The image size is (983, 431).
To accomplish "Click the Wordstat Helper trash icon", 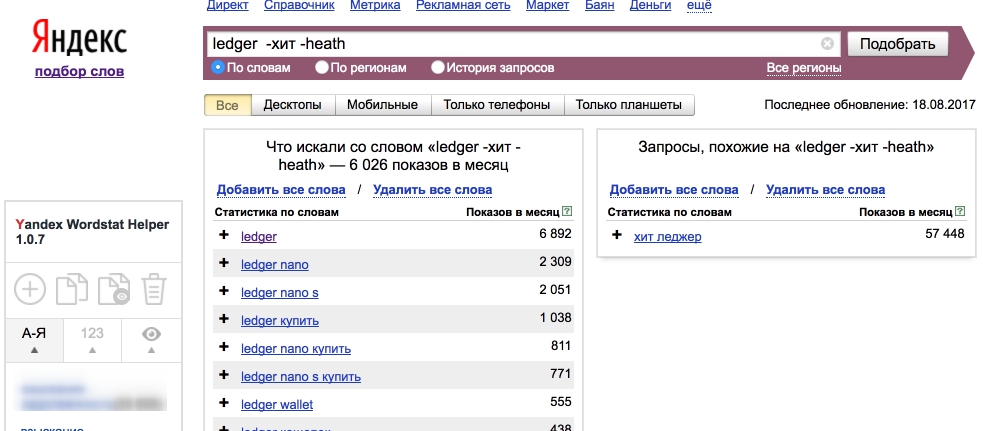I will pyautogui.click(x=154, y=290).
